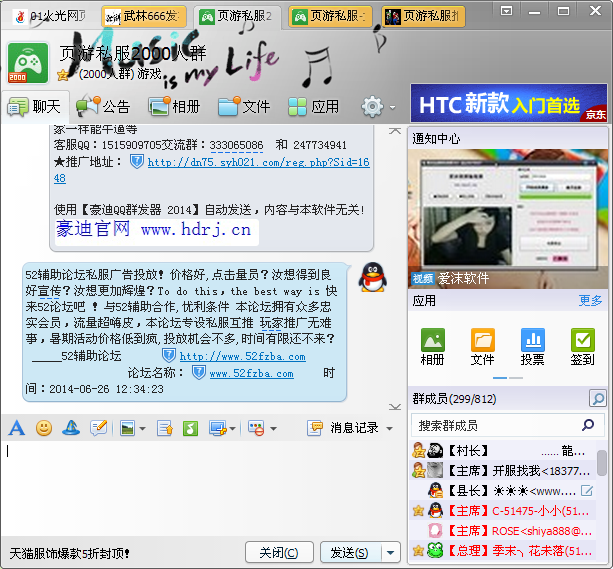Select member 【主席】C-51475-小小
613x569 pixels.
click(503, 510)
